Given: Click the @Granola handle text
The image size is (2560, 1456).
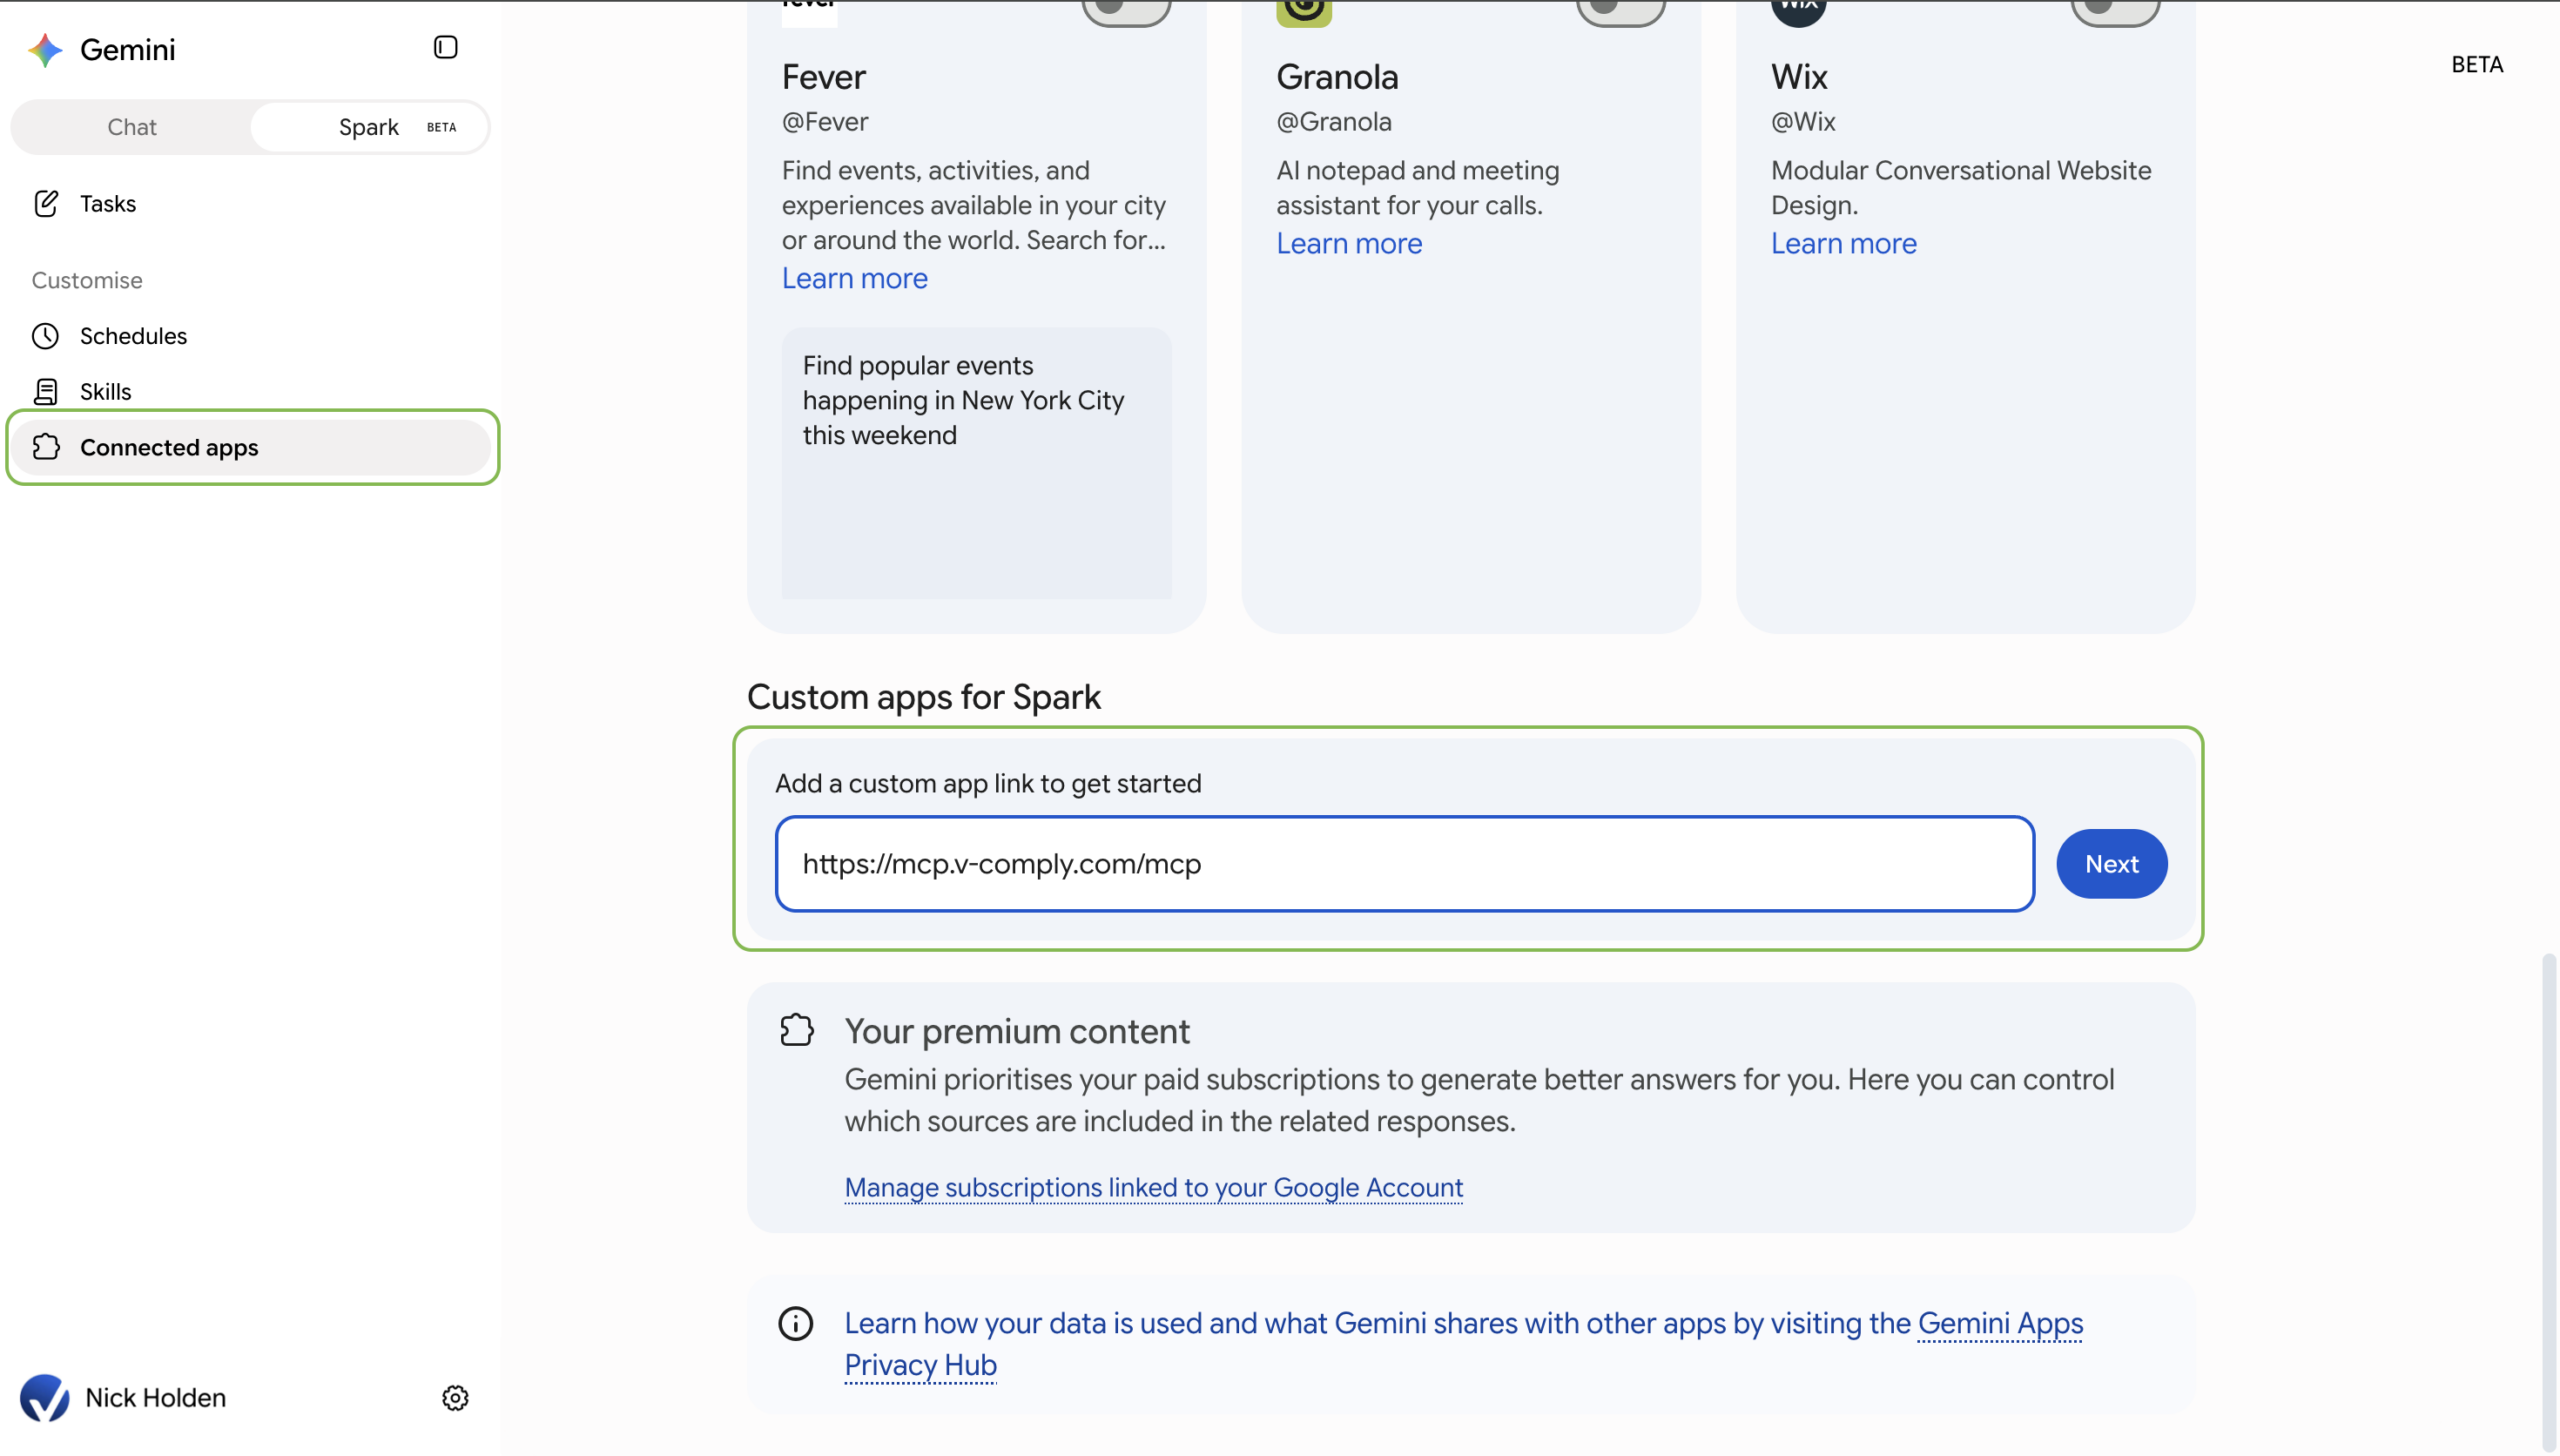Looking at the screenshot, I should click(x=1334, y=122).
